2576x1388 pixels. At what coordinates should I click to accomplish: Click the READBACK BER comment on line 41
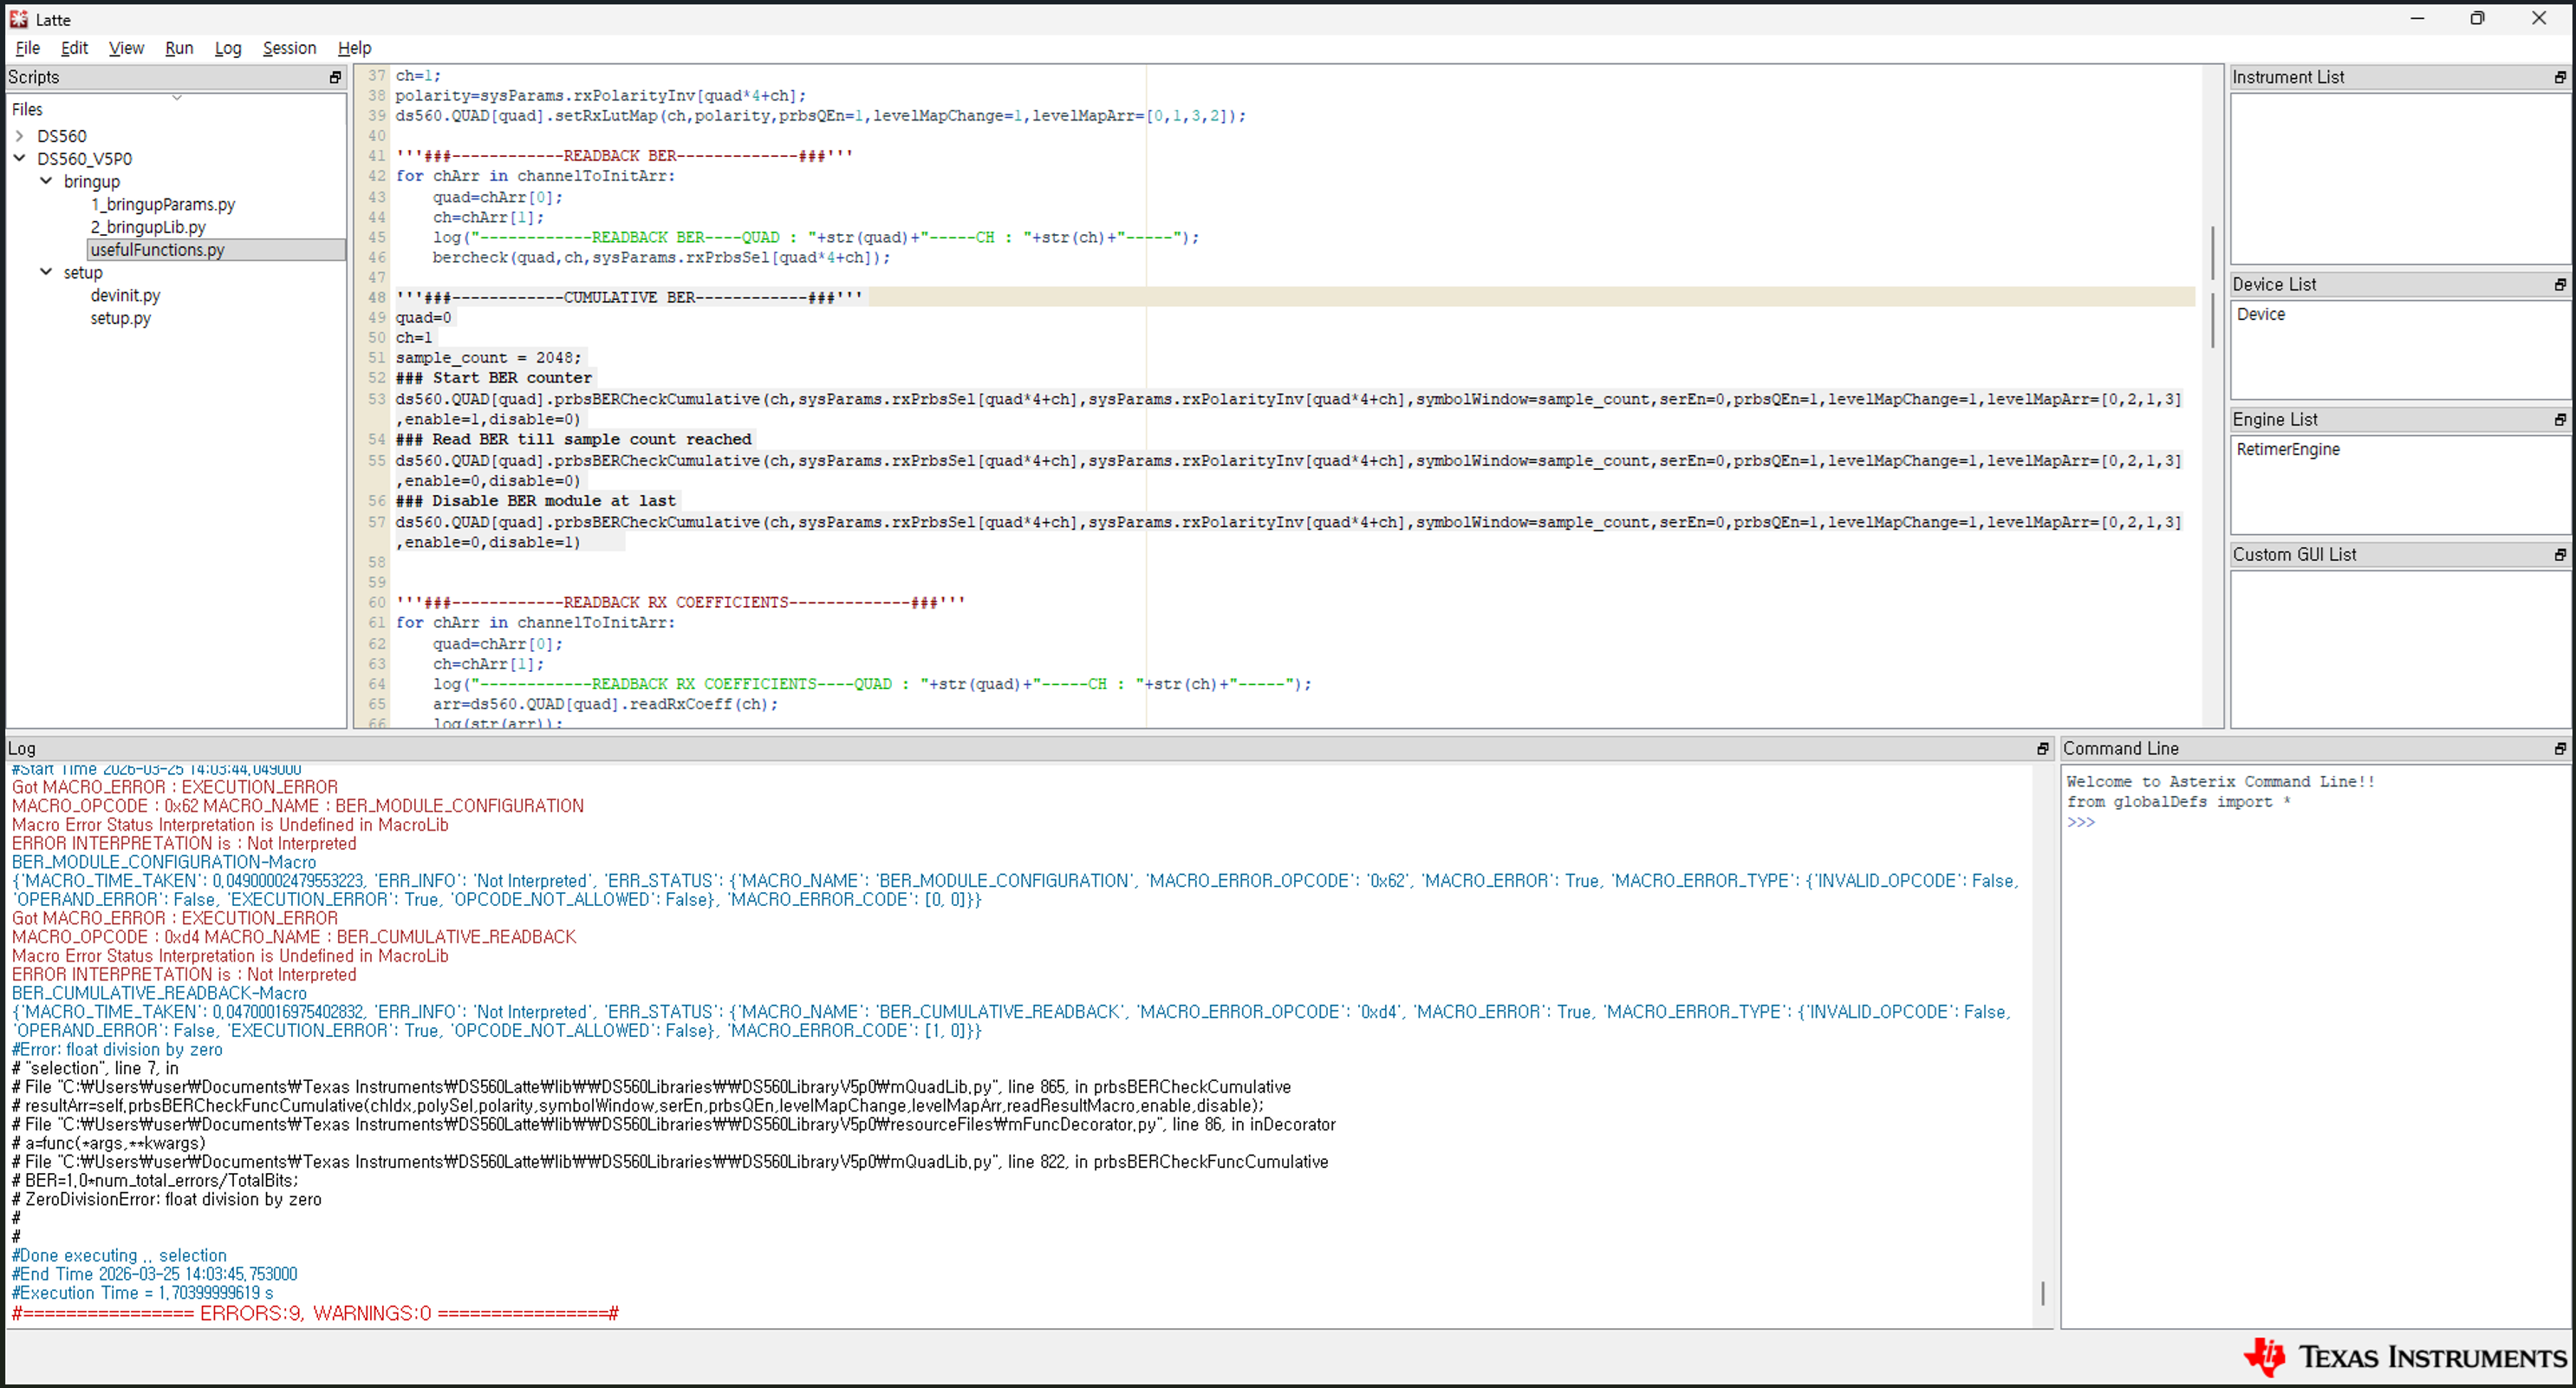624,156
